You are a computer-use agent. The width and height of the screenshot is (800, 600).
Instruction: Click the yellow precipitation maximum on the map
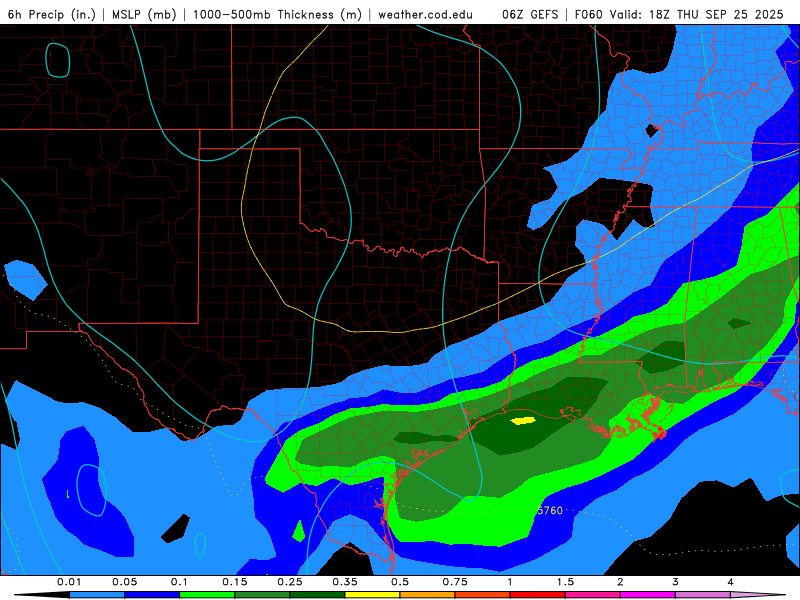pyautogui.click(x=523, y=421)
